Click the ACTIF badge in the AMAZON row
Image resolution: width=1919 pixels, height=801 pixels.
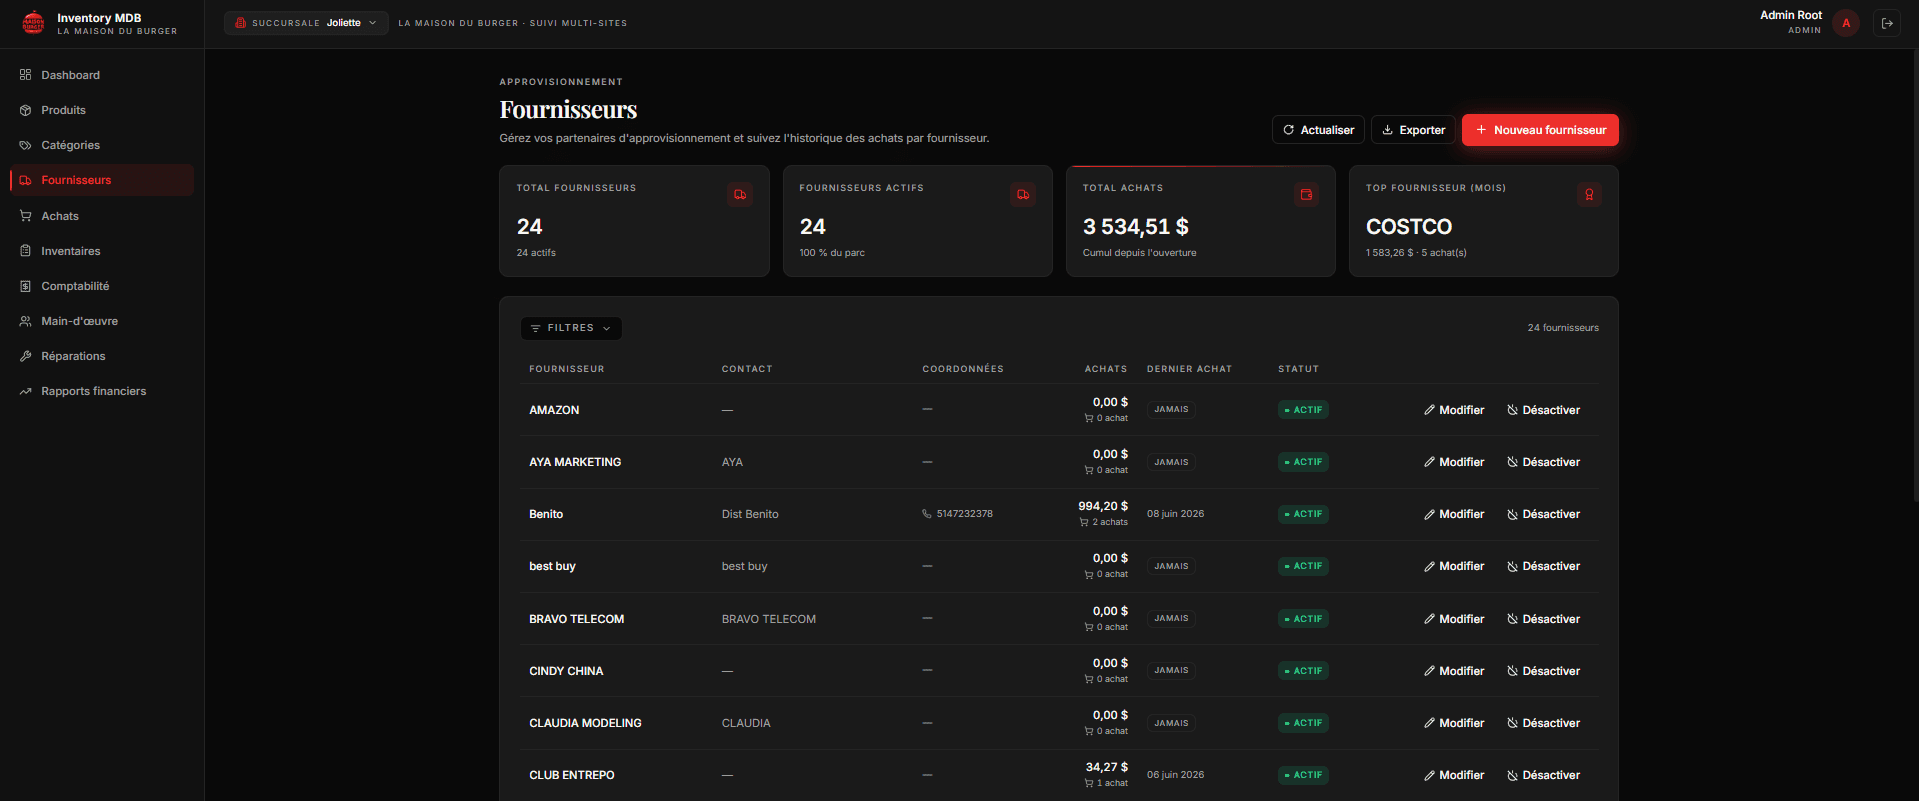pos(1304,410)
